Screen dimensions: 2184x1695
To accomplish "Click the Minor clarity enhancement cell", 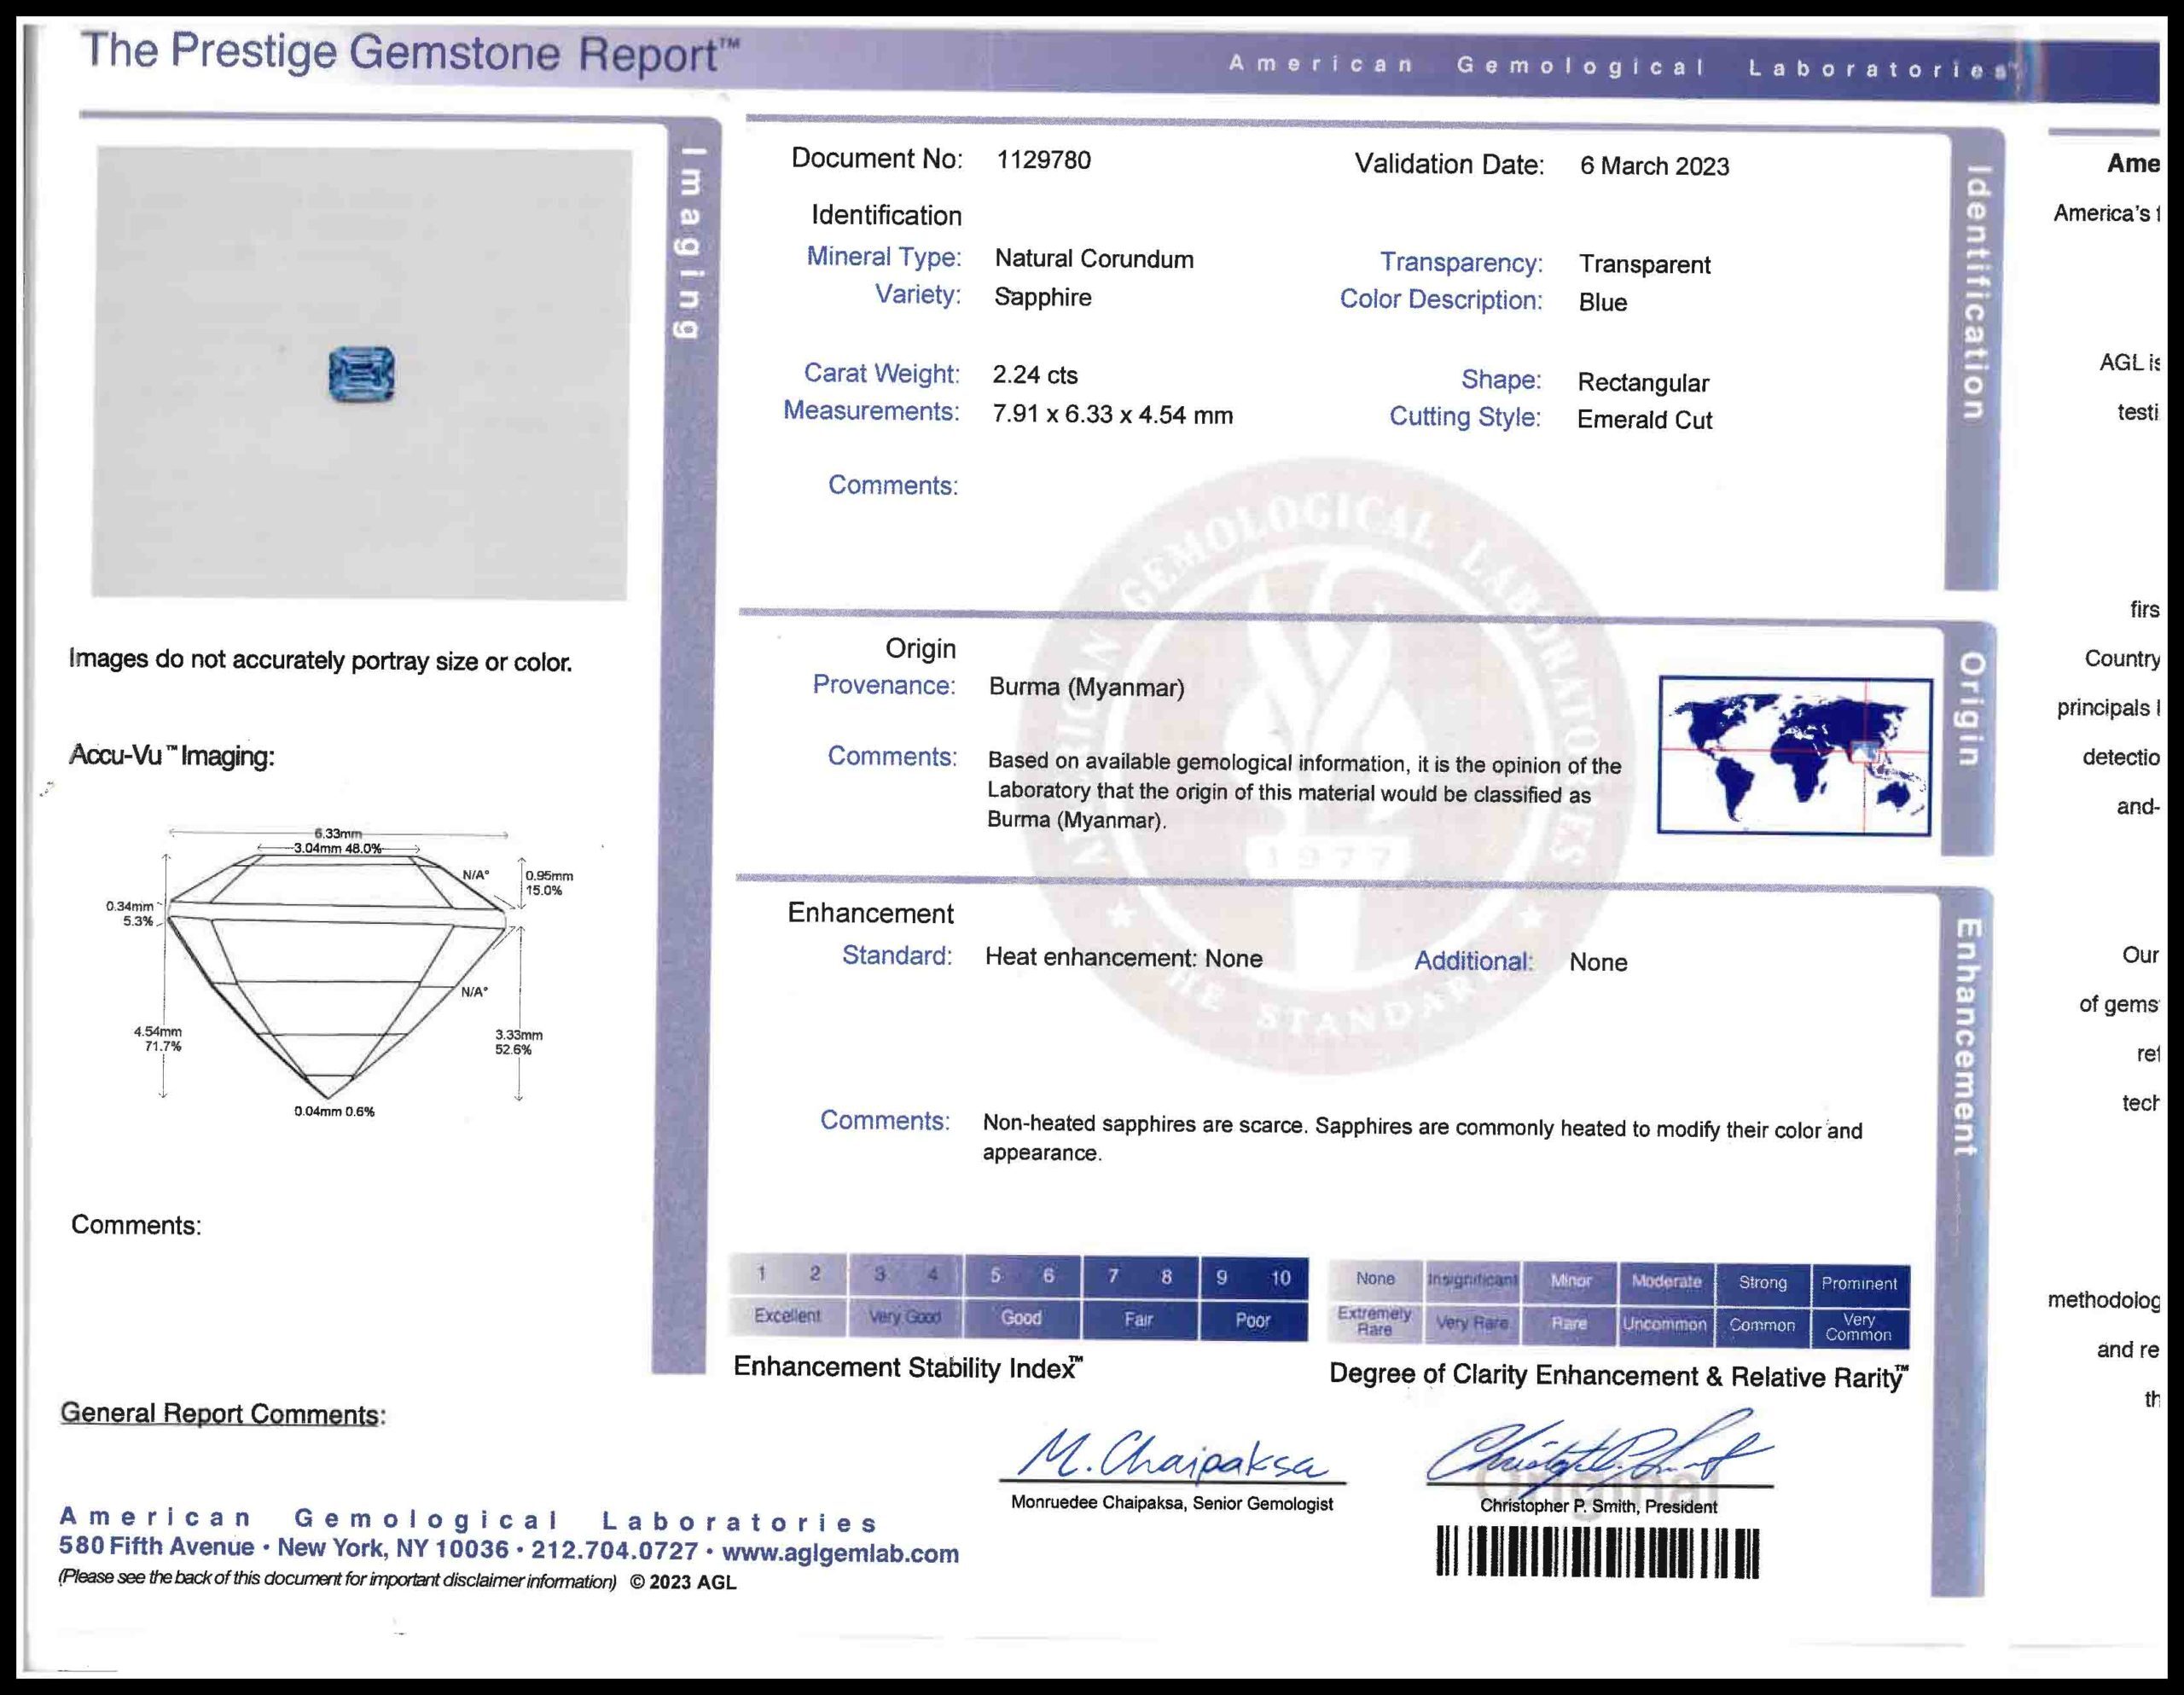I will tap(1570, 1281).
